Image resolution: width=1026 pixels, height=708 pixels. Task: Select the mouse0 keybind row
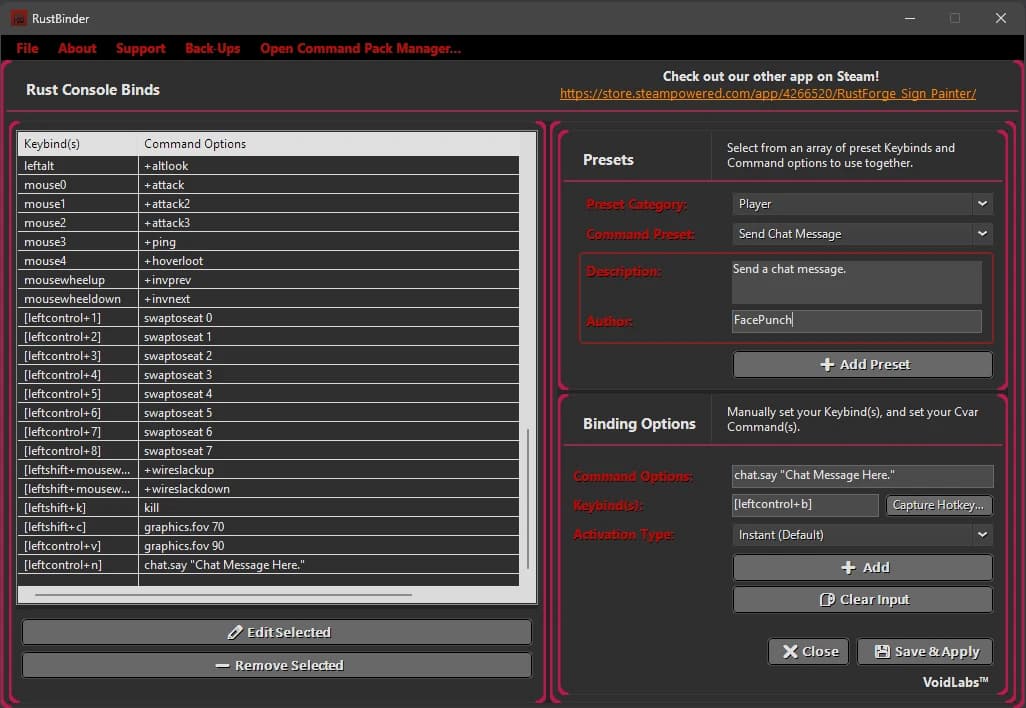coord(268,185)
